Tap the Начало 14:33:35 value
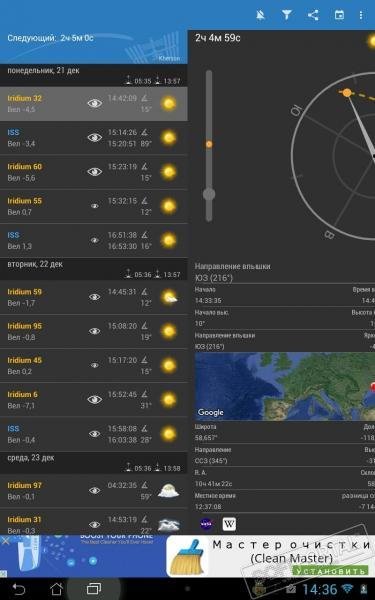Viewport: 375px width, 600px height. (208, 301)
